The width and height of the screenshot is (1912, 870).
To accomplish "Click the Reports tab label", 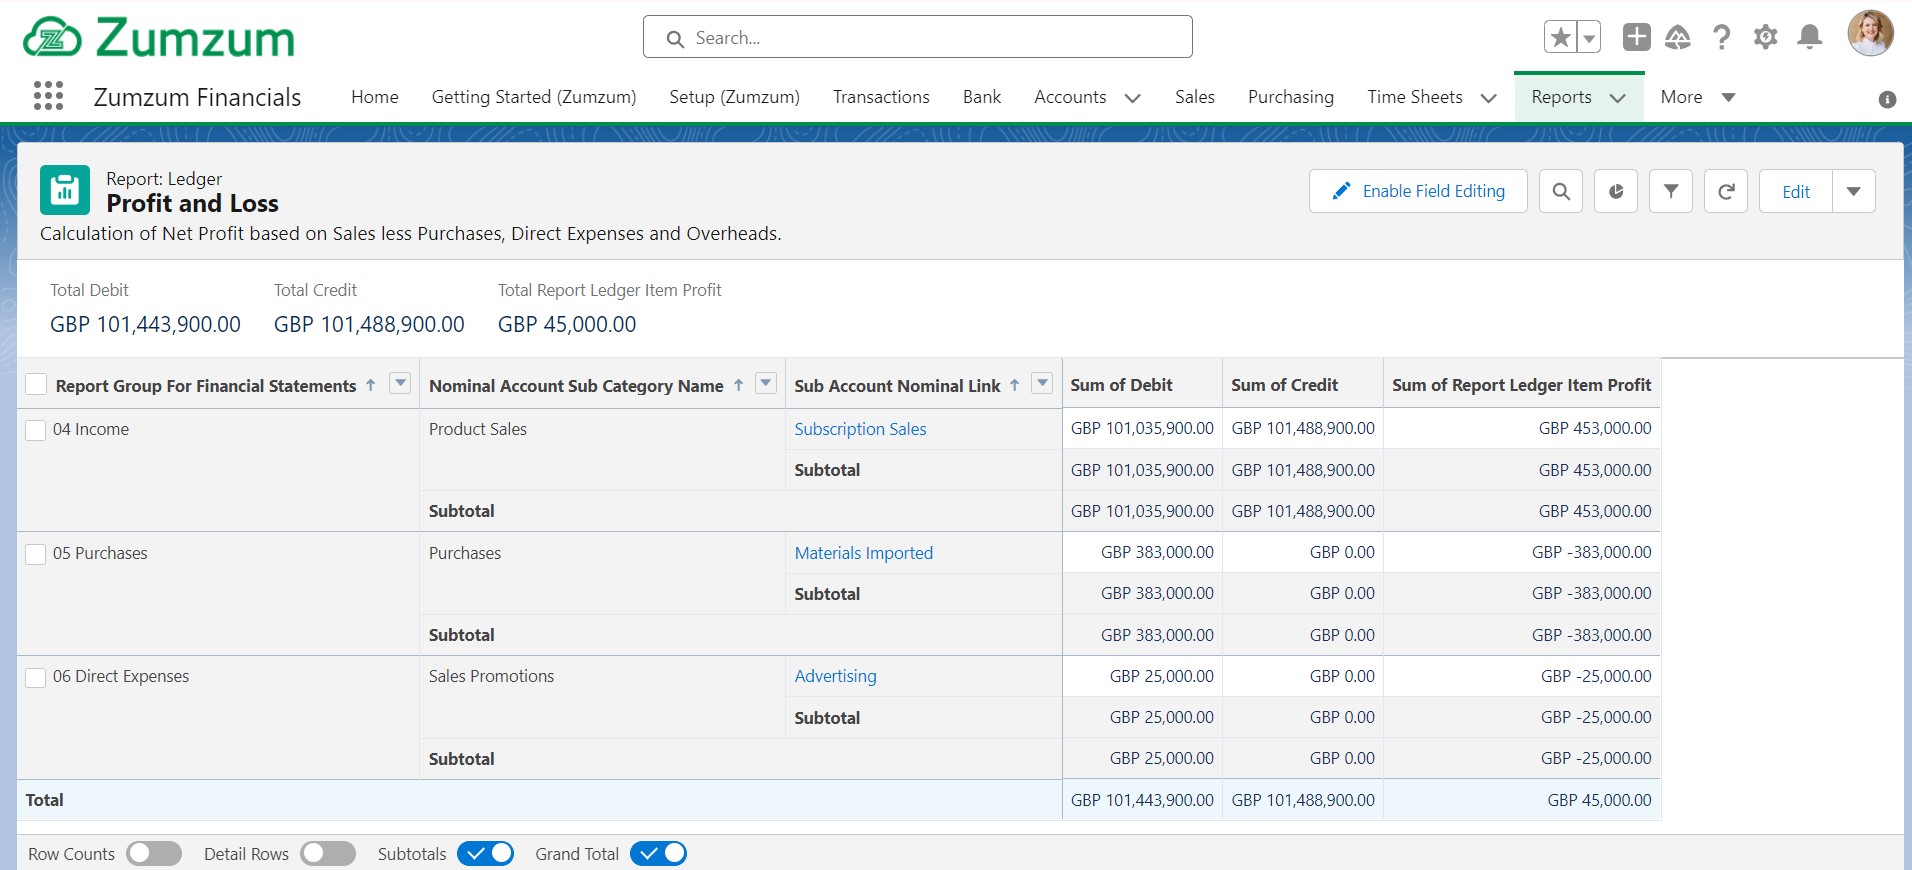I will click(x=1561, y=97).
